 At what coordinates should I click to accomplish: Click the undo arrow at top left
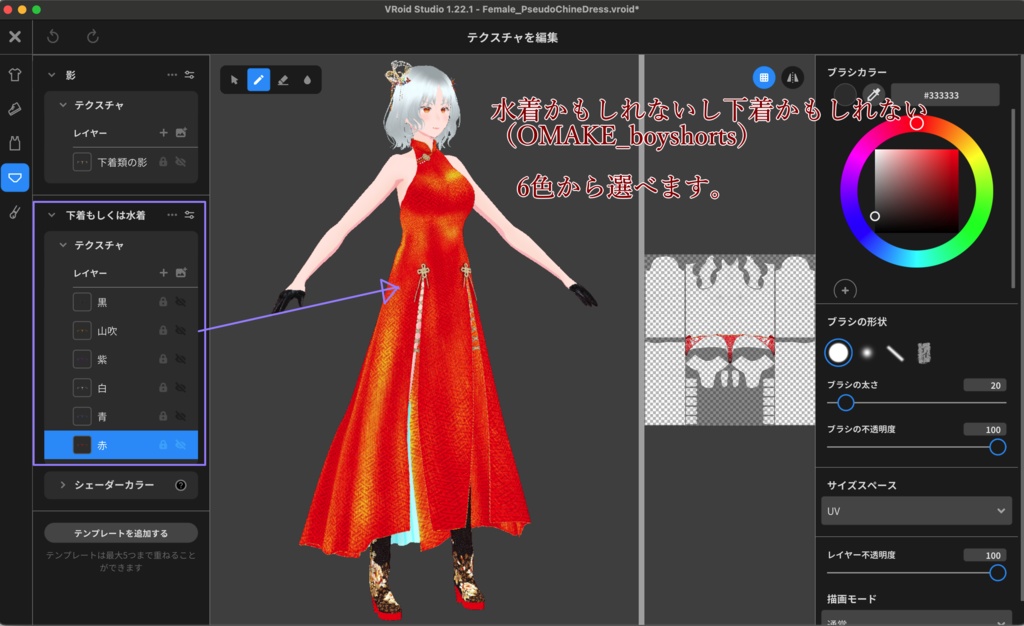click(x=51, y=36)
